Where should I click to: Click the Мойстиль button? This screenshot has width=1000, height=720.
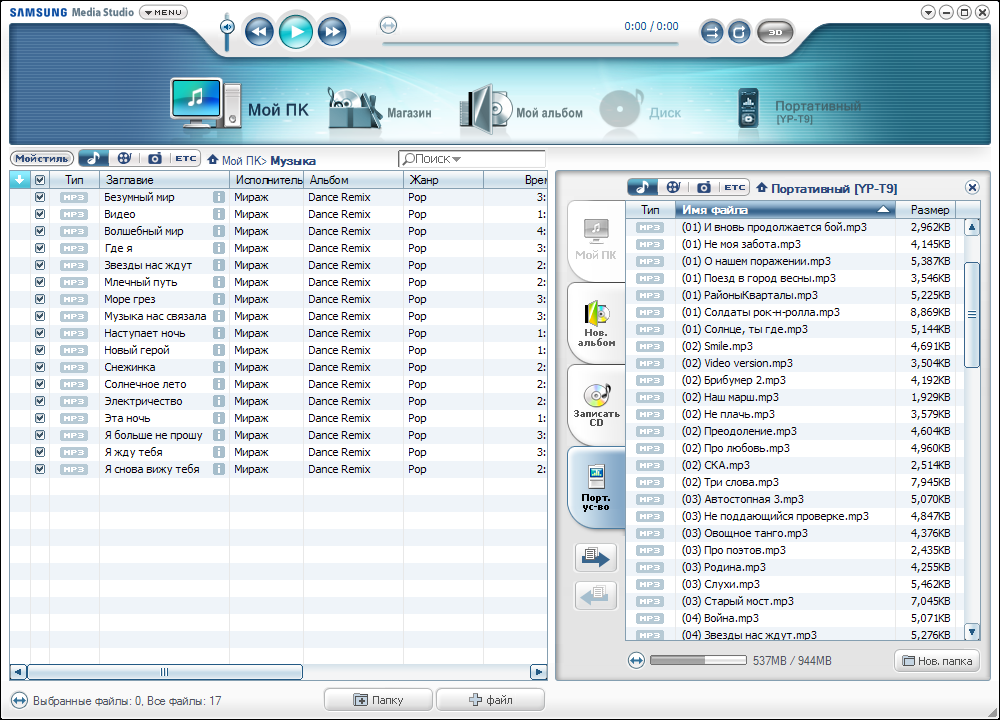(x=42, y=158)
